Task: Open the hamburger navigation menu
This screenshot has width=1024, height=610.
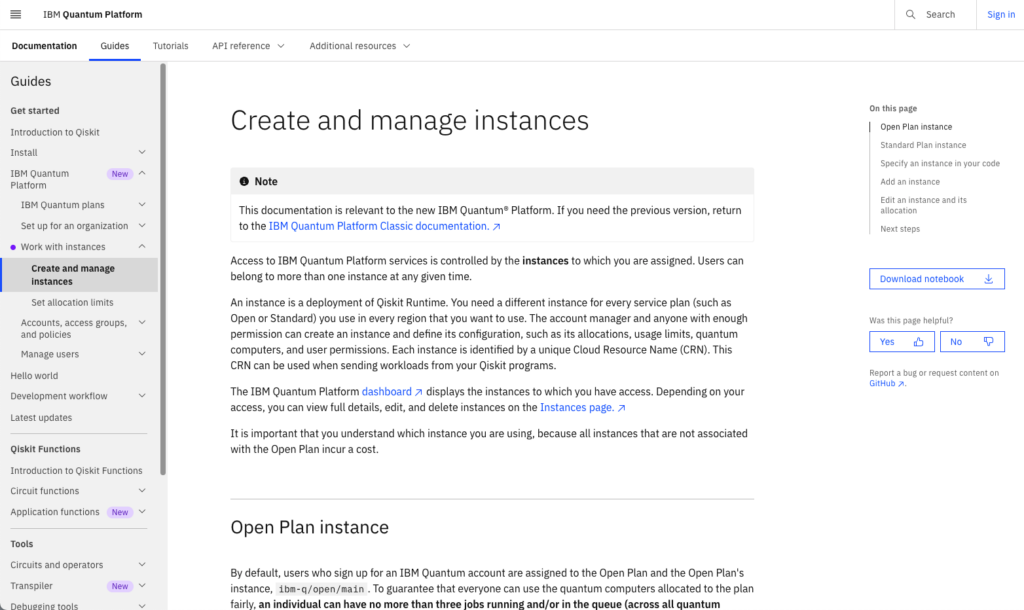Action: tap(16, 14)
